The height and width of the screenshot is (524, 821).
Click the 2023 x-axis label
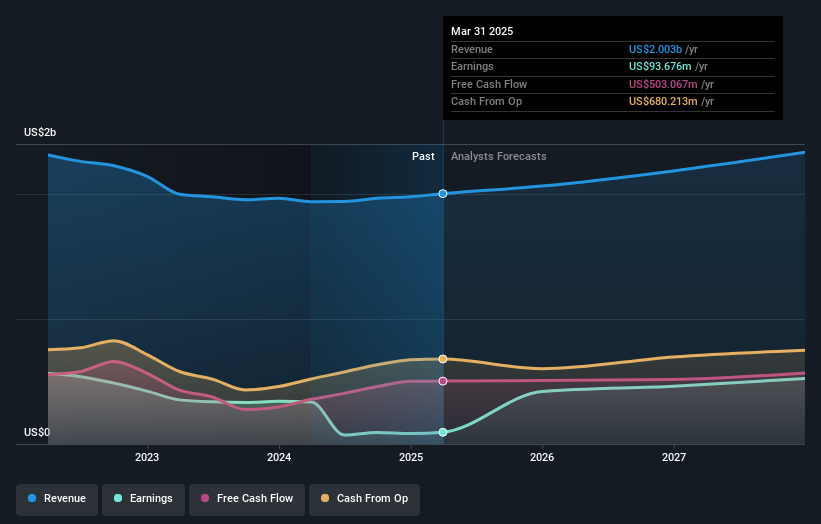click(x=147, y=458)
